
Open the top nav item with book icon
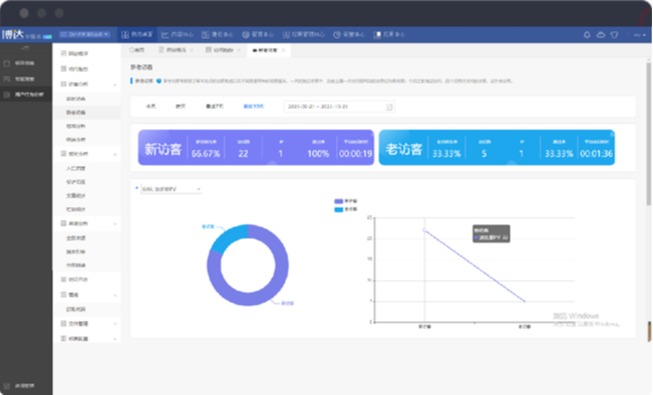[x=389, y=35]
